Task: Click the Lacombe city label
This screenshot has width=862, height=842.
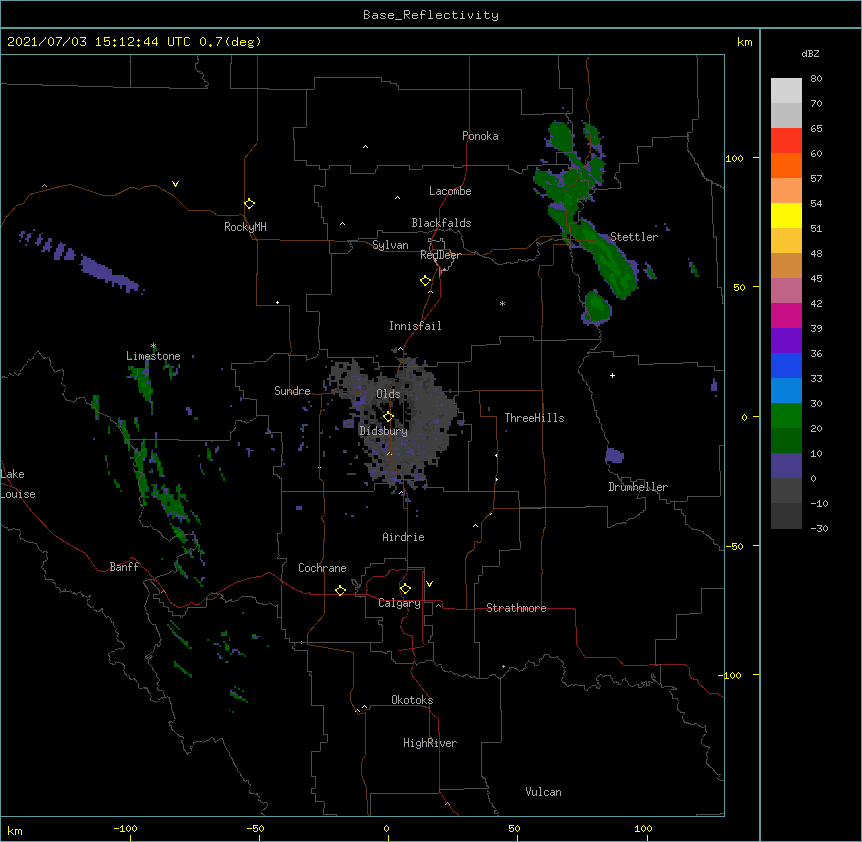Action: pyautogui.click(x=450, y=191)
